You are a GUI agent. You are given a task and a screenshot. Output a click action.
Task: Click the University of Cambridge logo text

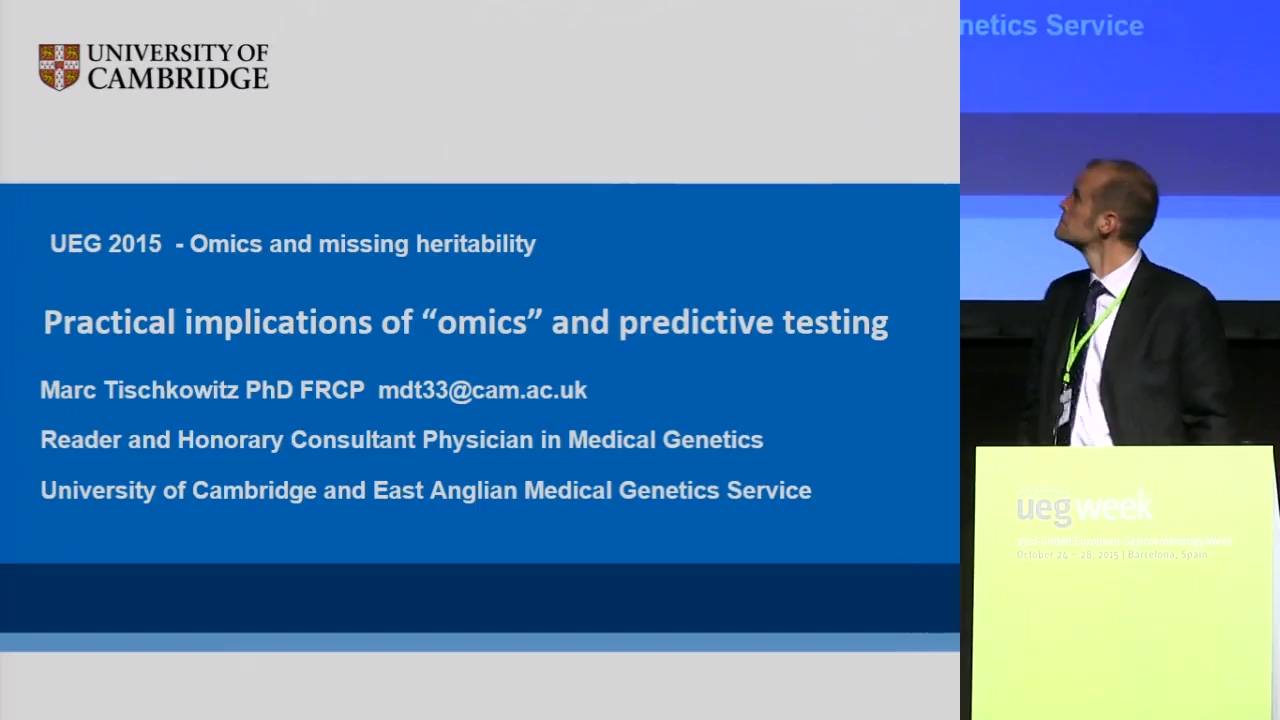(x=178, y=67)
